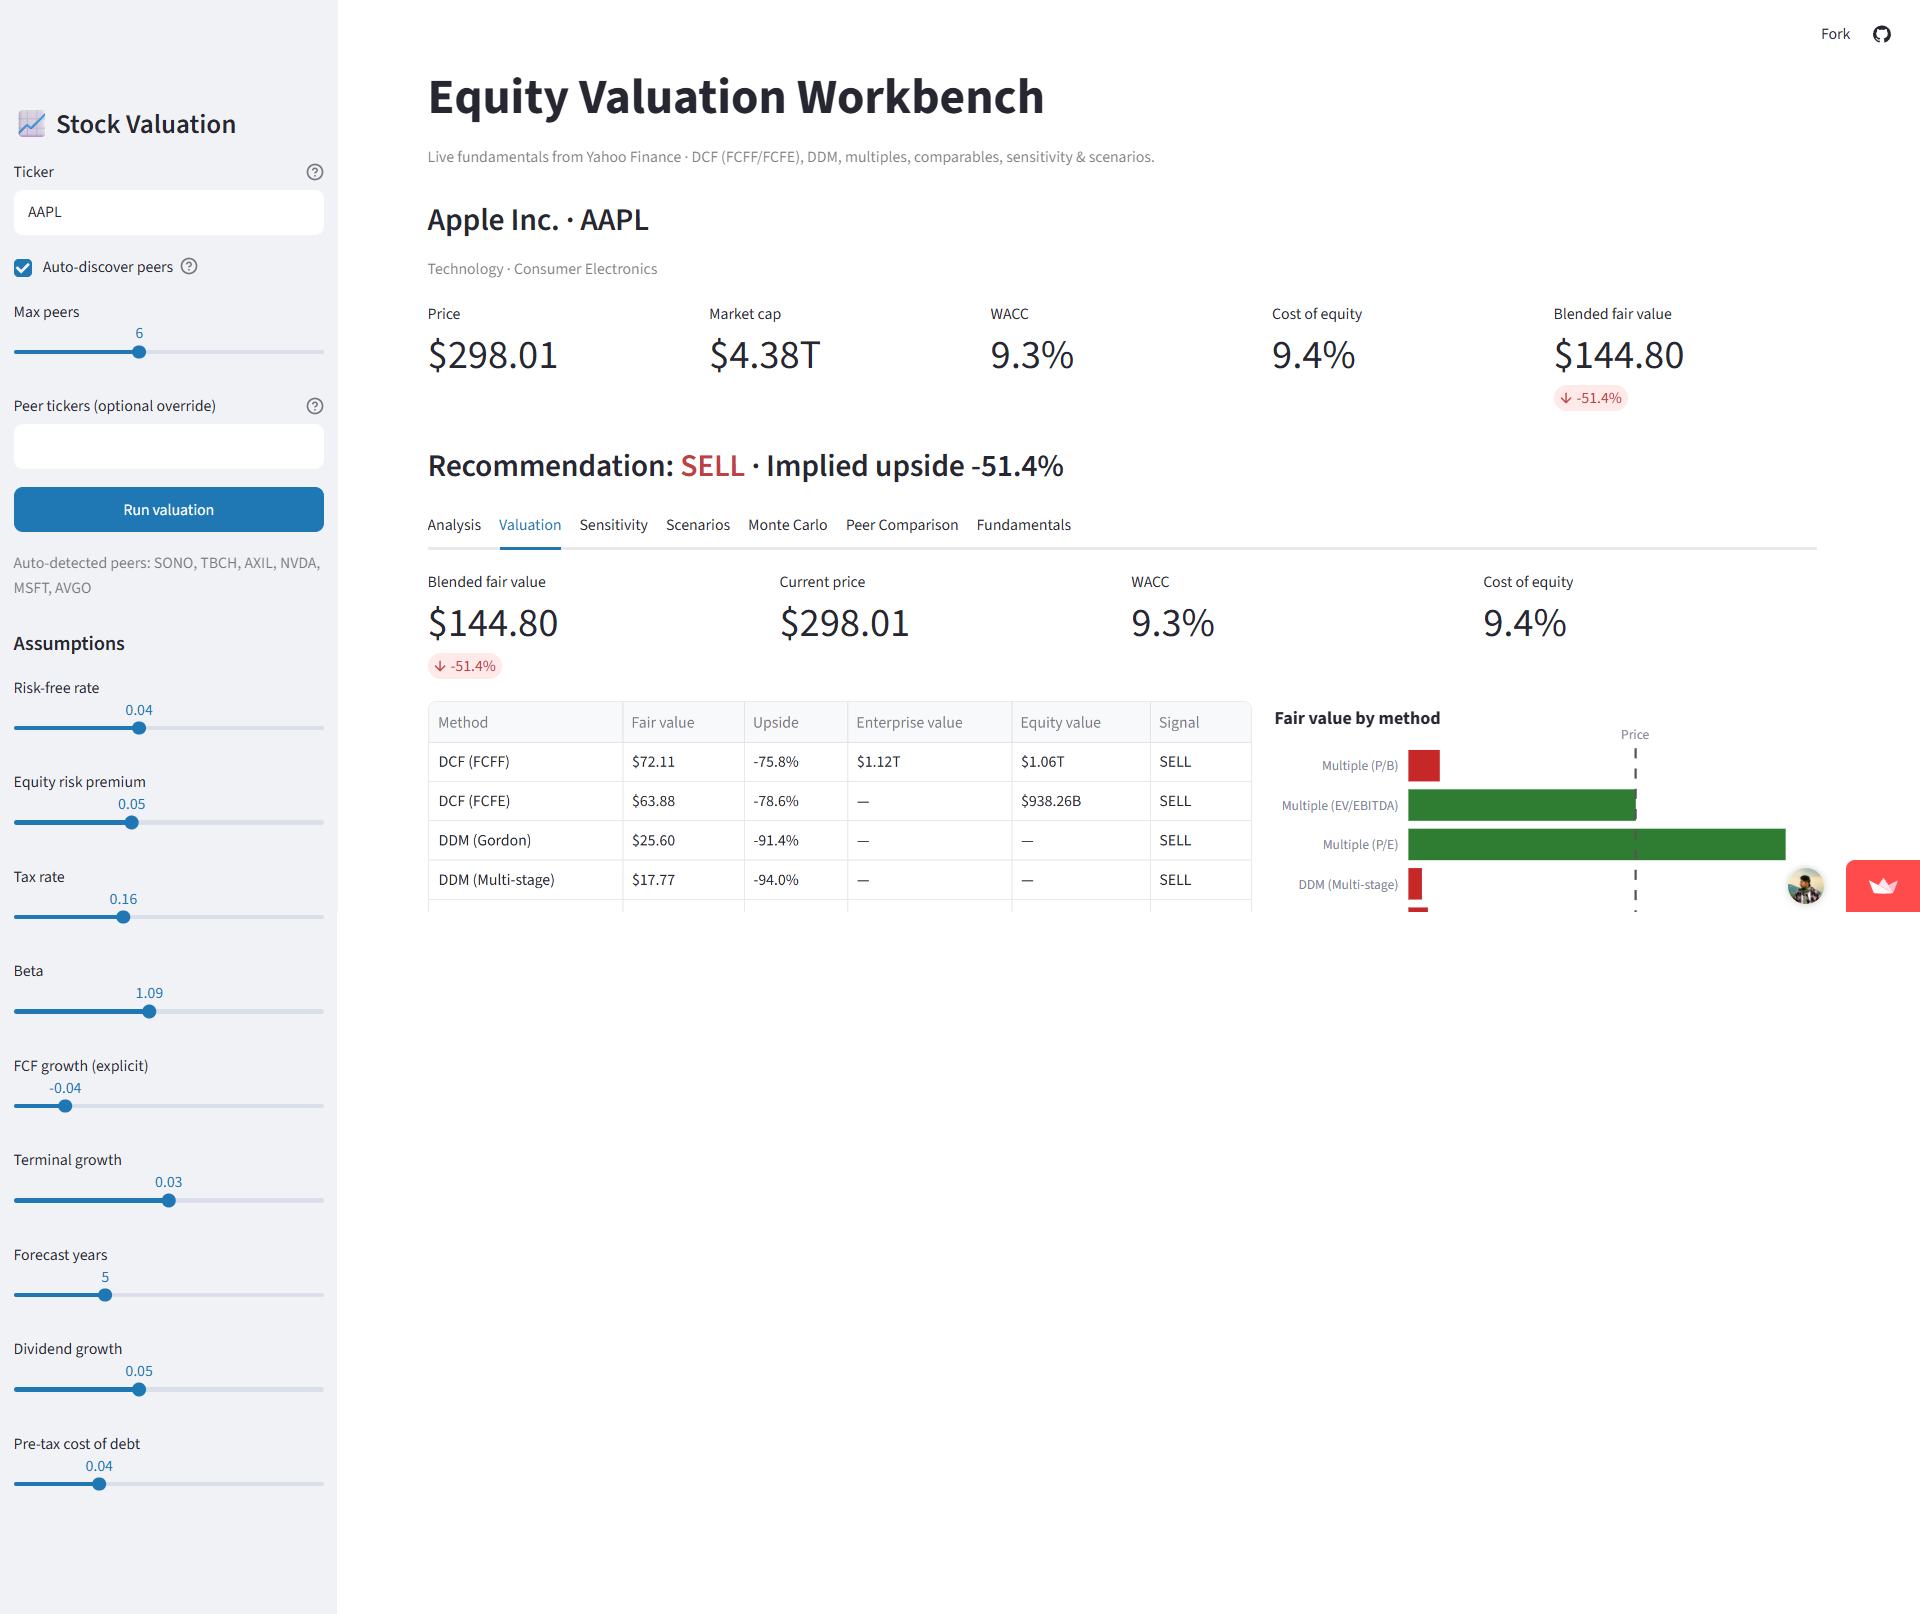The image size is (1920, 1614).
Task: Click the Run valuation button
Action: pyautogui.click(x=169, y=510)
